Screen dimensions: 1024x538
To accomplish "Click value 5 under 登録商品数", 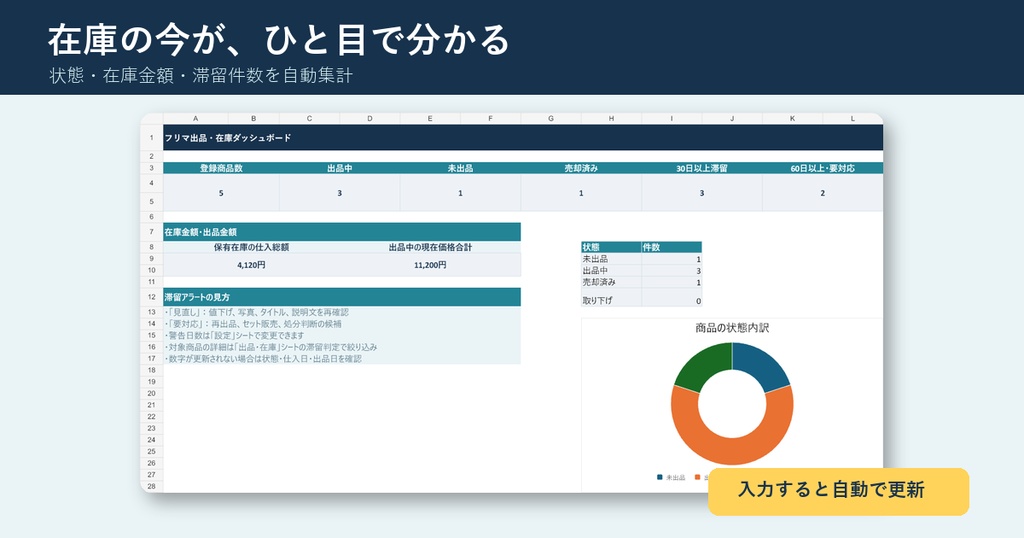I will pos(221,193).
